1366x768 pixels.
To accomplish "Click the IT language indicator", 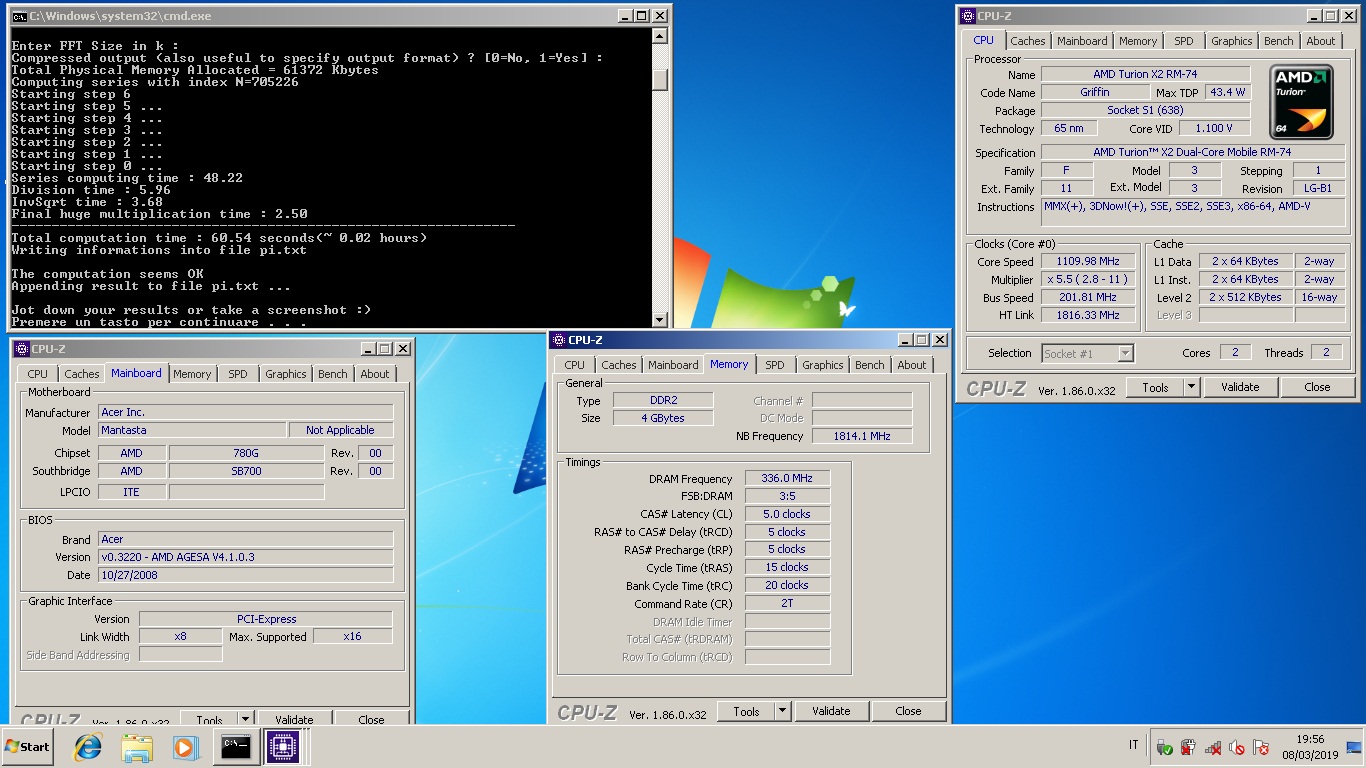I will pyautogui.click(x=1133, y=745).
